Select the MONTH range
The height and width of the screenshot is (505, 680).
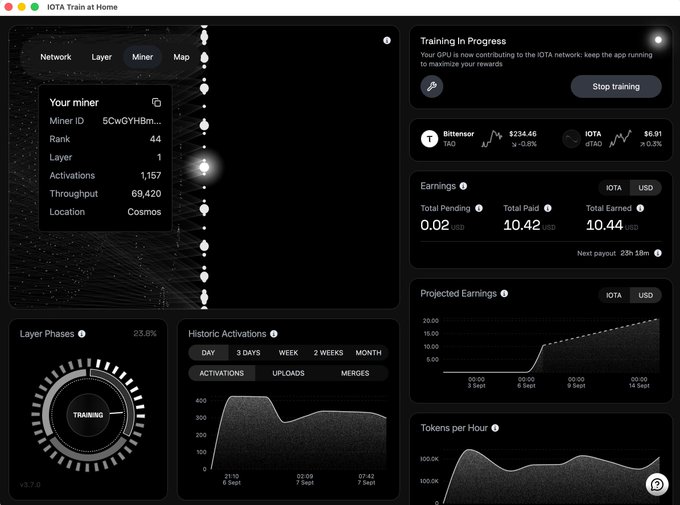(369, 353)
